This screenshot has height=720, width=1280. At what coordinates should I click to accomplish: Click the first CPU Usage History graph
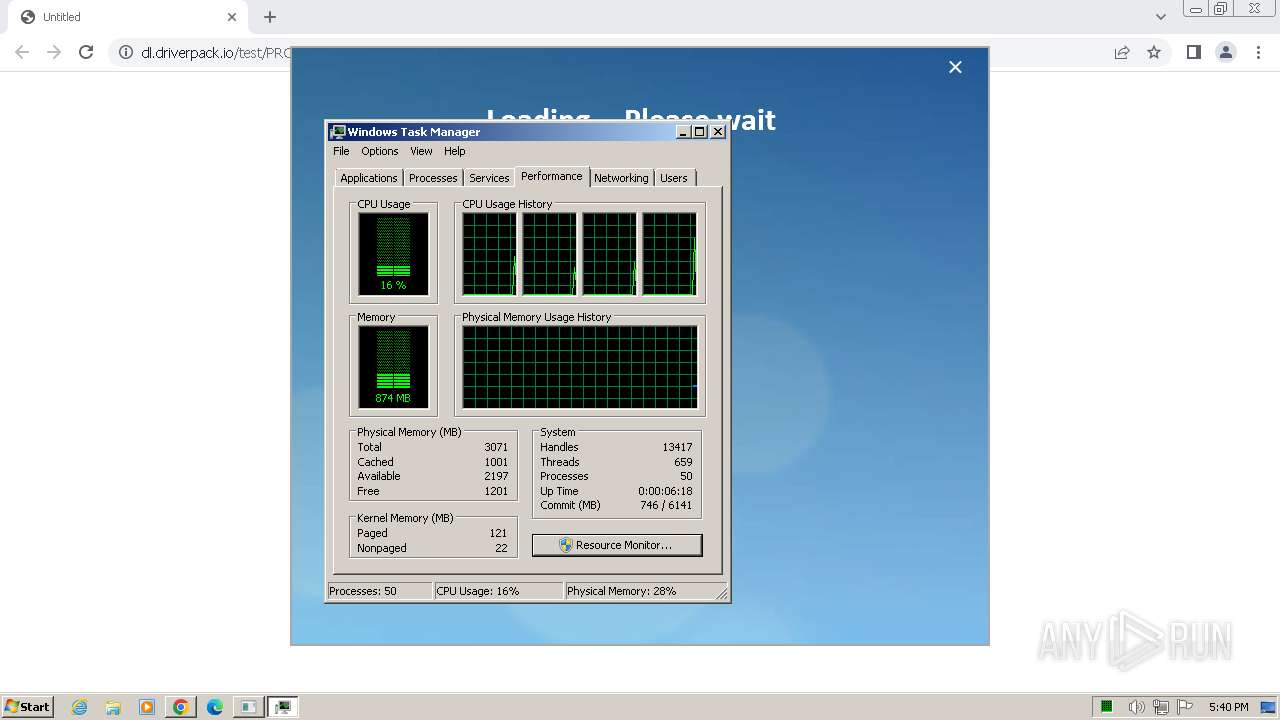tap(489, 254)
